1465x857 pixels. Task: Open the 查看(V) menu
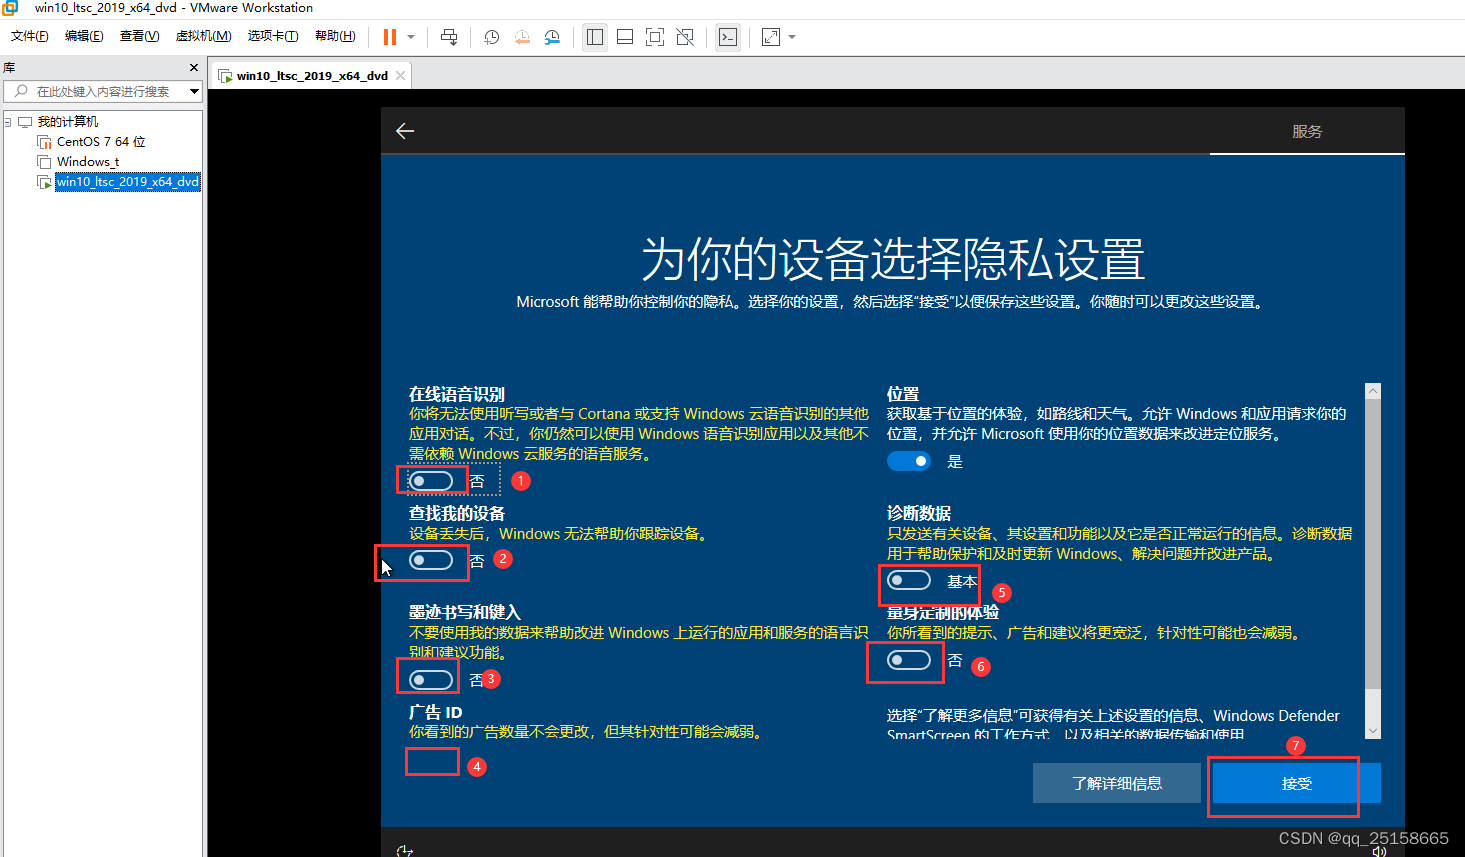click(139, 36)
